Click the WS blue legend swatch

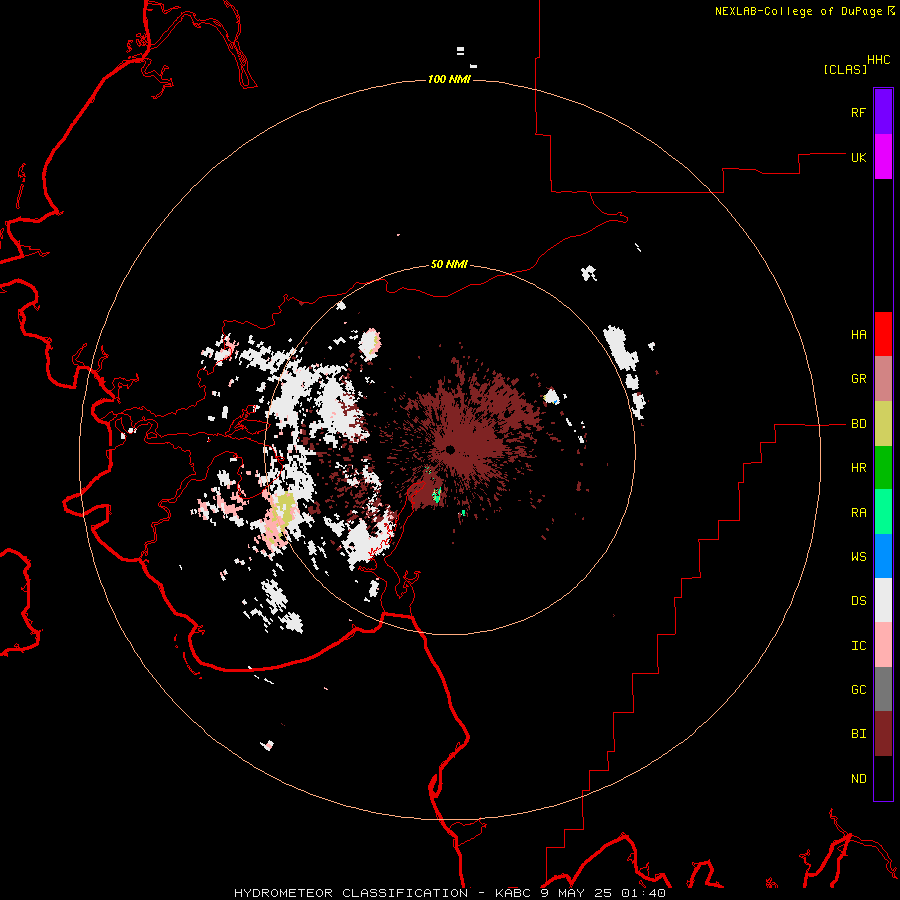883,556
